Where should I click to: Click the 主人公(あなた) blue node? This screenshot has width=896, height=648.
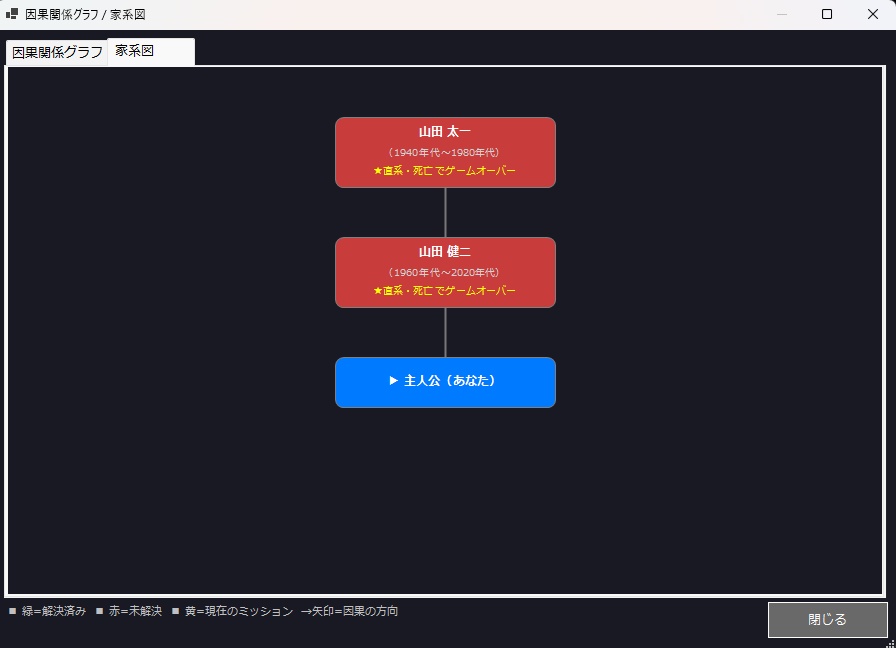pyautogui.click(x=445, y=382)
